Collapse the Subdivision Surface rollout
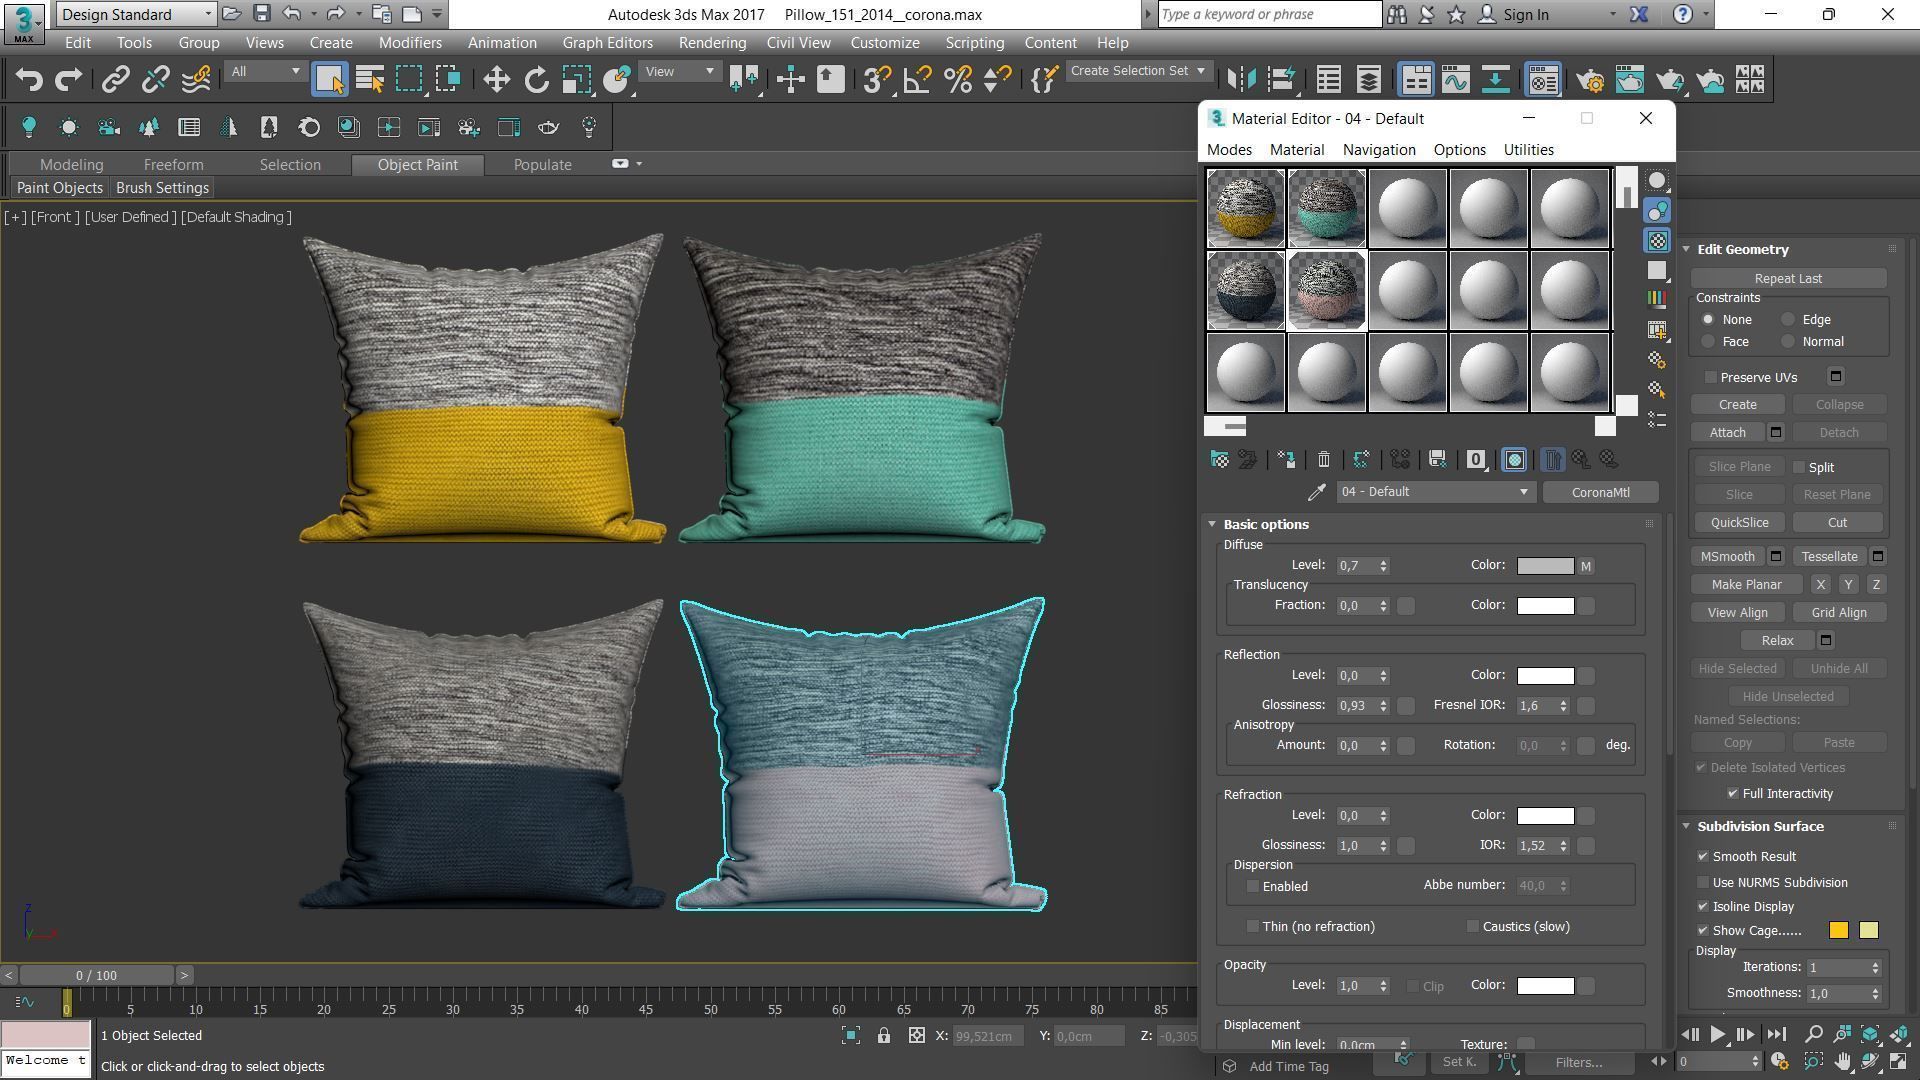This screenshot has width=1920, height=1080. point(1686,826)
